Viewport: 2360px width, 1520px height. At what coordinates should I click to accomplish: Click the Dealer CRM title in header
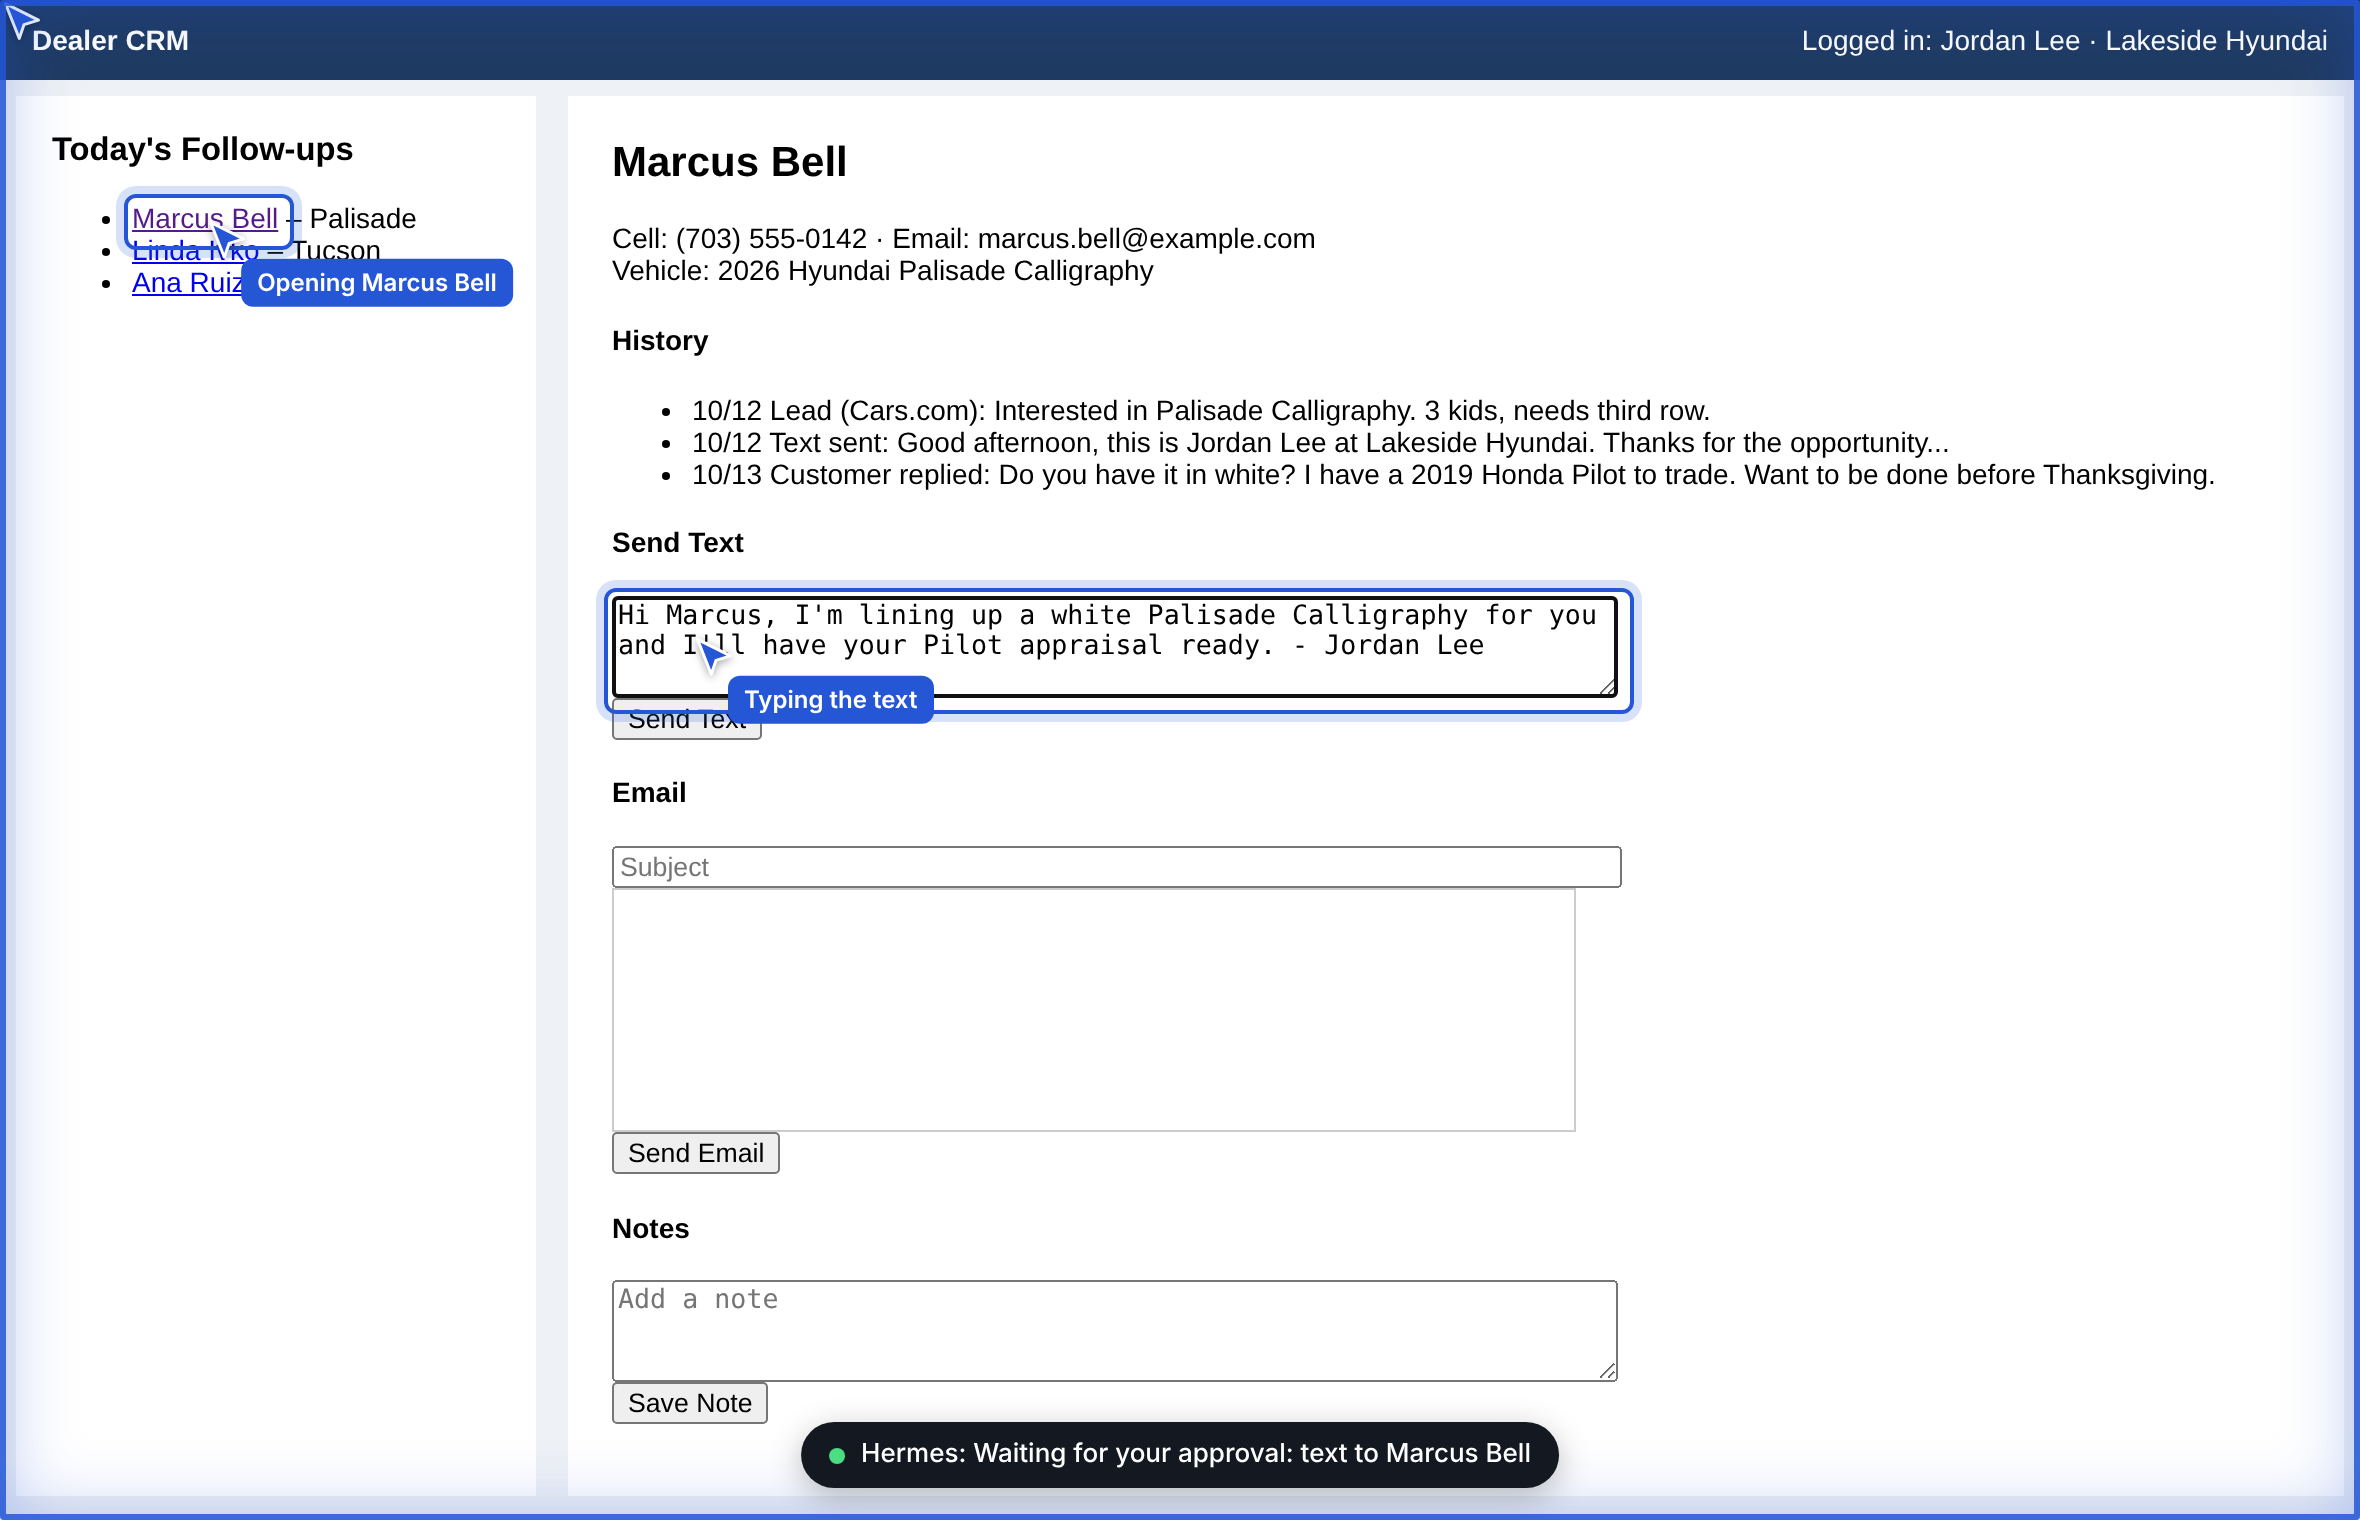click(110, 41)
